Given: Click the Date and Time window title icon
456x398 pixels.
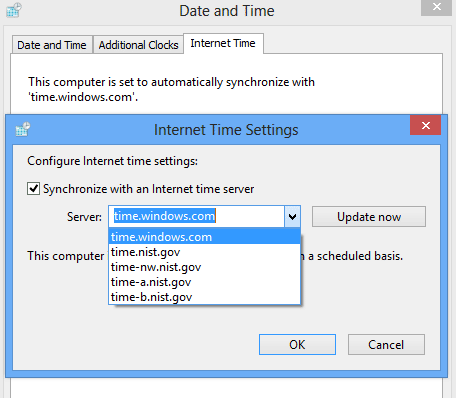Looking at the screenshot, I should pyautogui.click(x=14, y=10).
